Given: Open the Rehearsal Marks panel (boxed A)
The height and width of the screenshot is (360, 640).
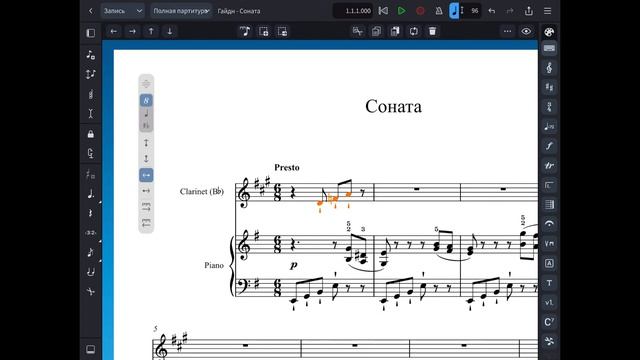Looking at the screenshot, I should [549, 263].
